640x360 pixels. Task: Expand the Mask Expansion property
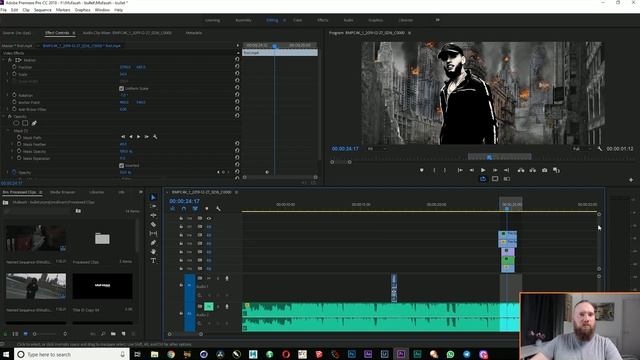[12, 158]
